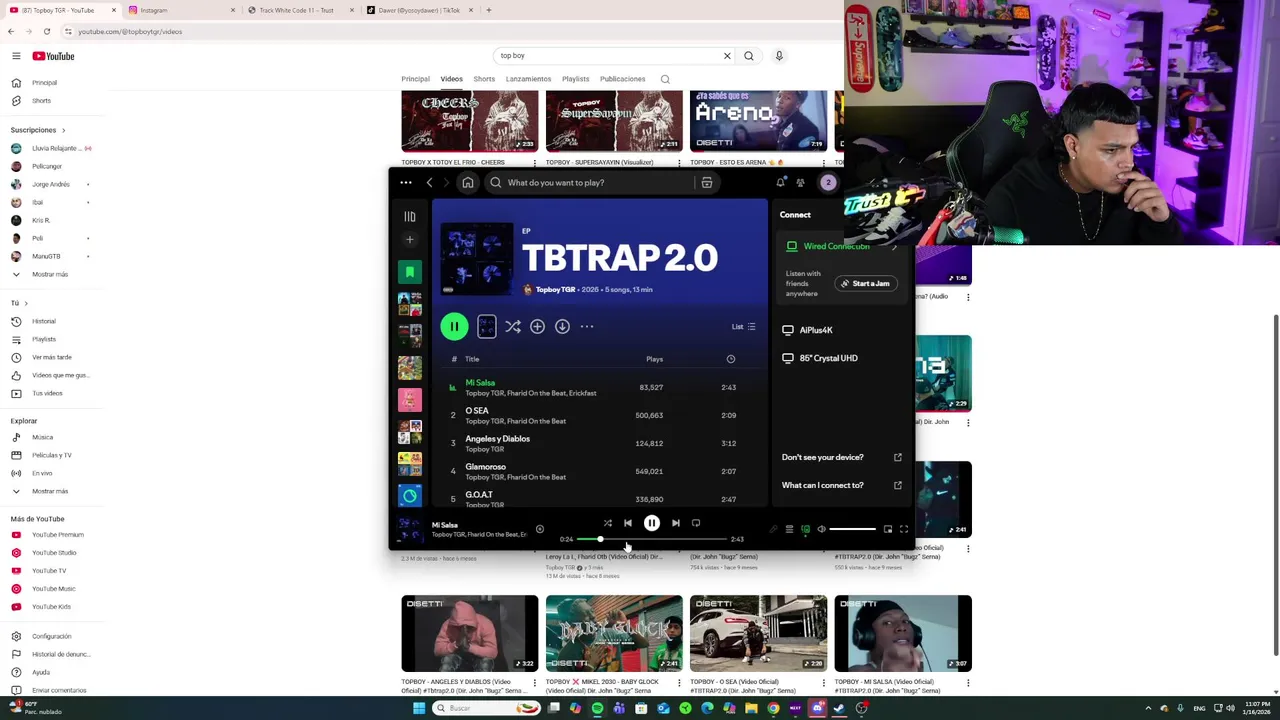Open Spotify three-dot app menu
The image size is (1280, 720).
click(406, 182)
